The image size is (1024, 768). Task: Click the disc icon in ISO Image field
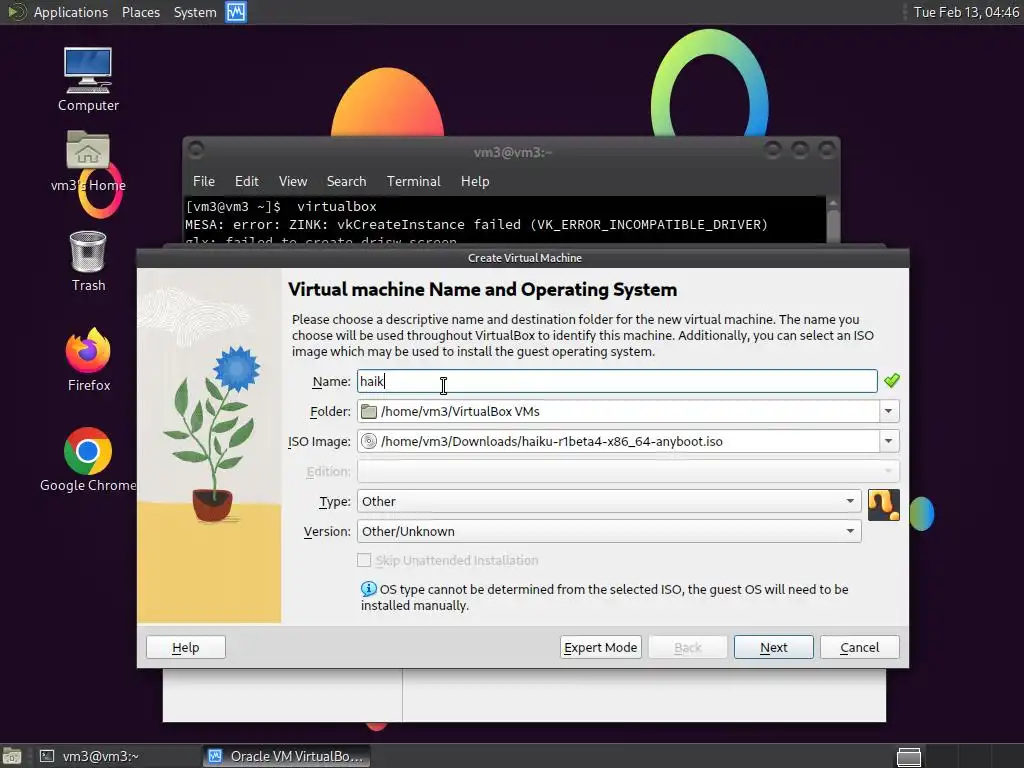pos(369,441)
